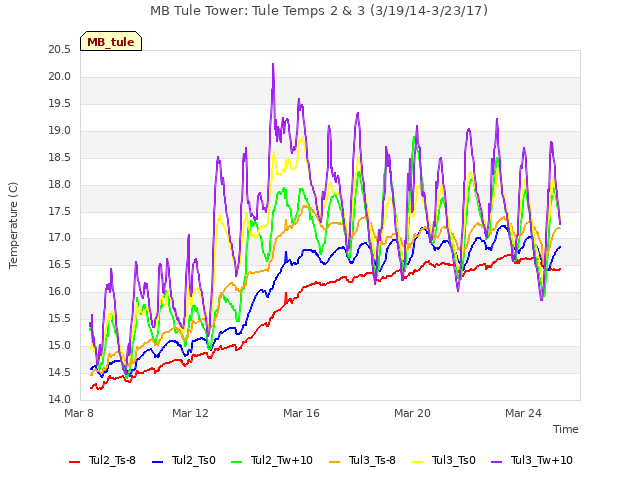Click the purple Tul3_Tw+10 legend swatch
The image size is (640, 480).
click(496, 462)
